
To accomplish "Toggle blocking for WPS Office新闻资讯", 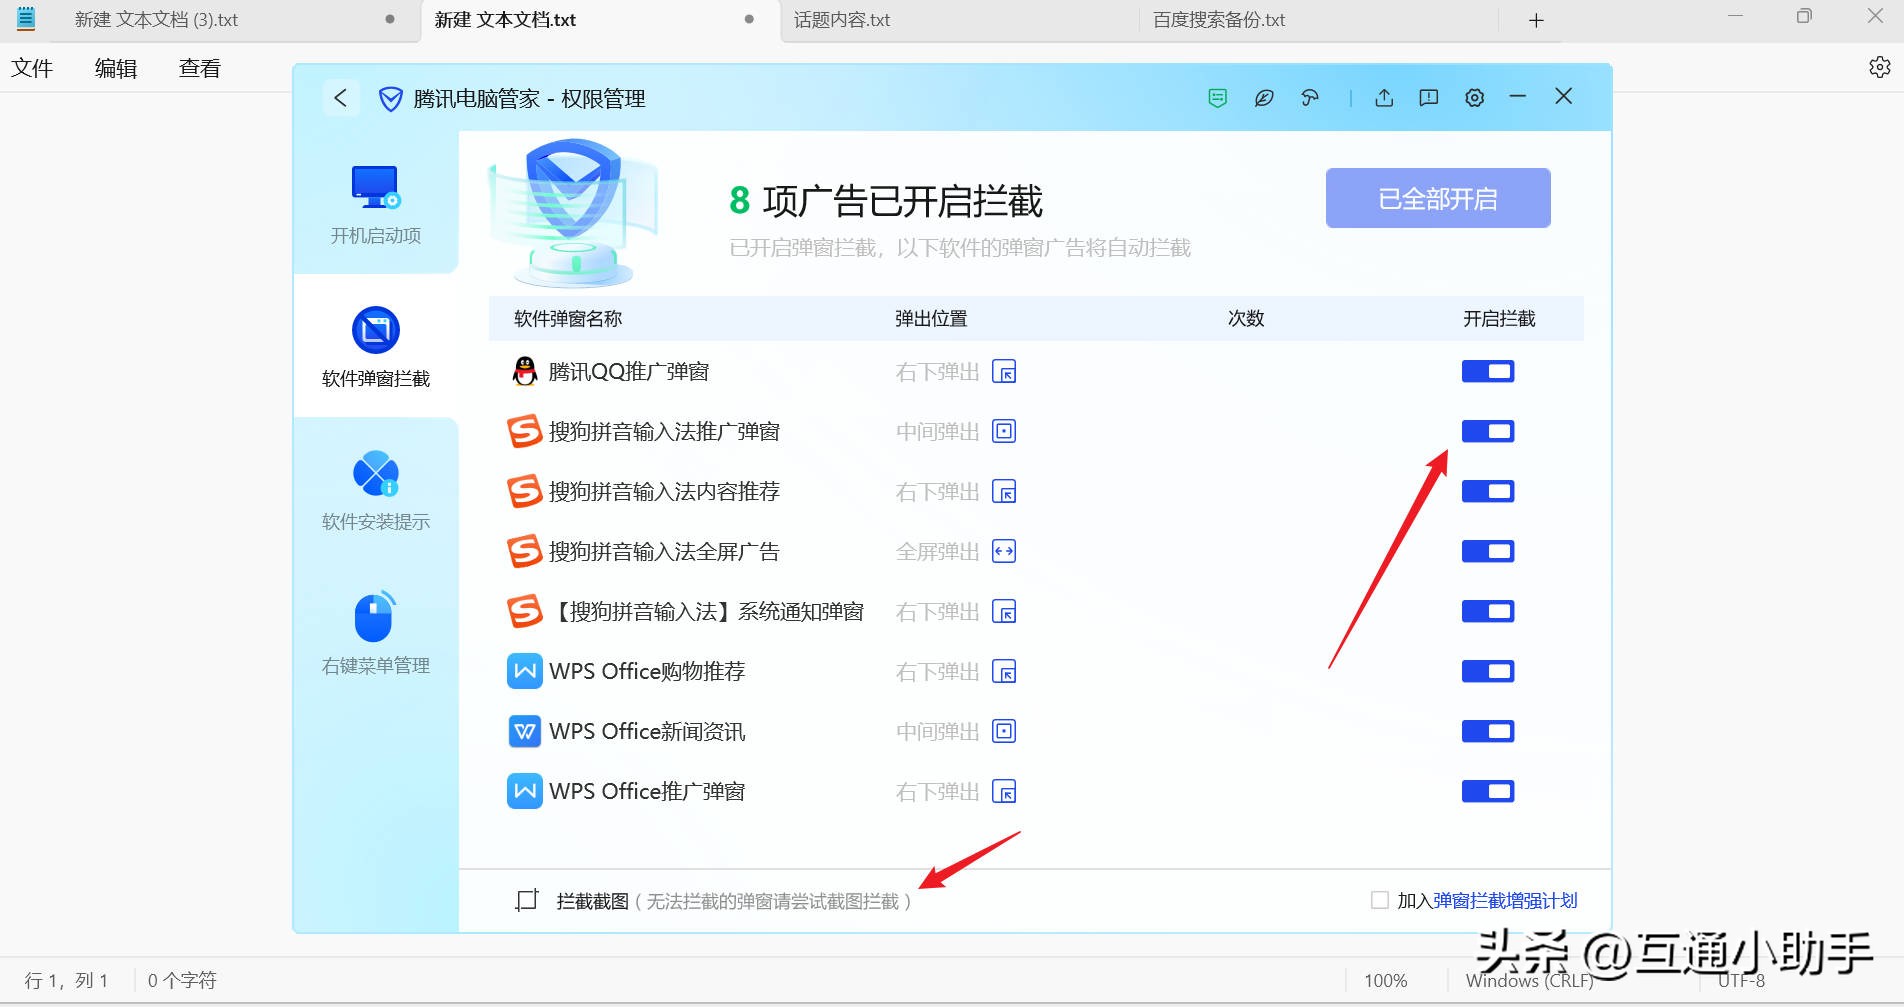I will 1487,731.
